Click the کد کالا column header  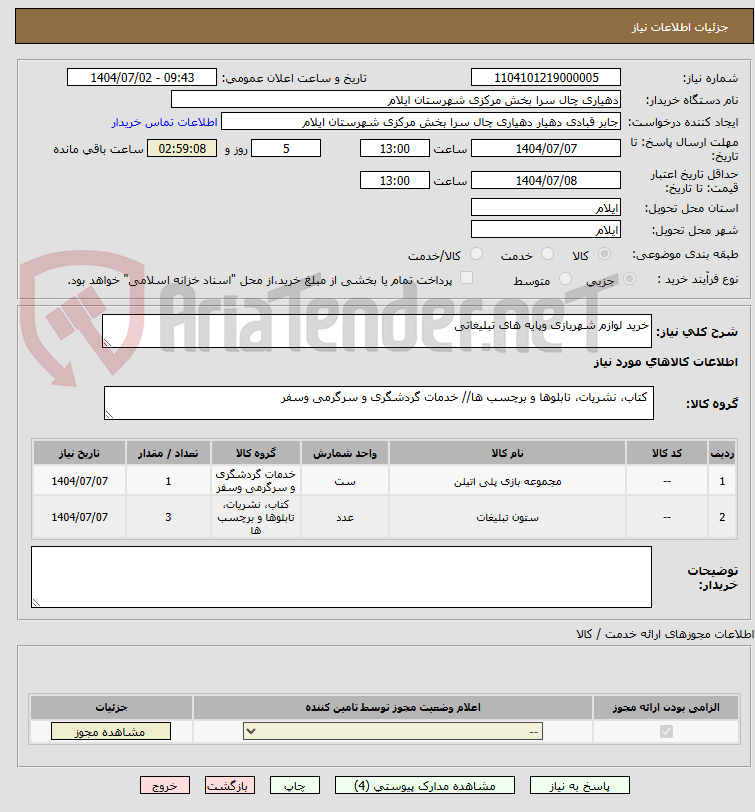point(667,453)
